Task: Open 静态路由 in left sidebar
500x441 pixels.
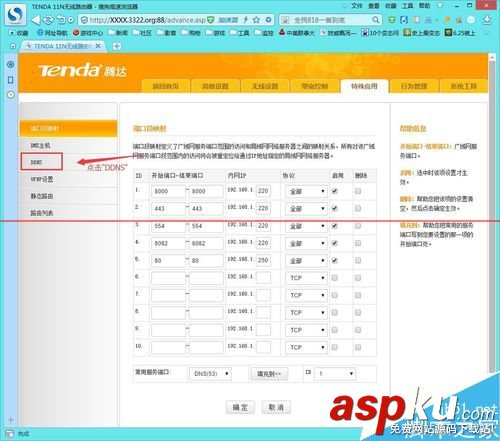Action: click(42, 196)
